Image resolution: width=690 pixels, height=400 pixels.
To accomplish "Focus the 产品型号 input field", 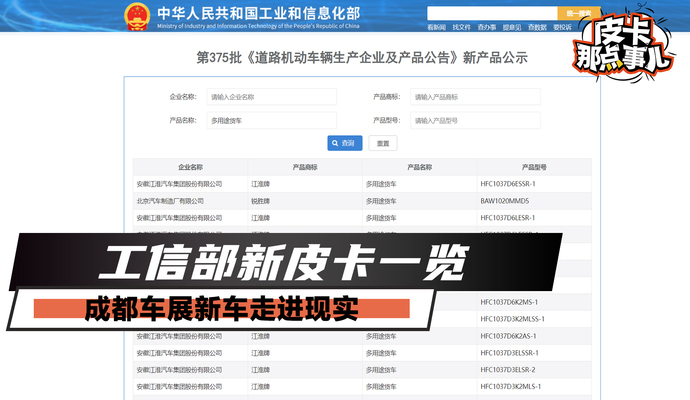I will pos(475,120).
